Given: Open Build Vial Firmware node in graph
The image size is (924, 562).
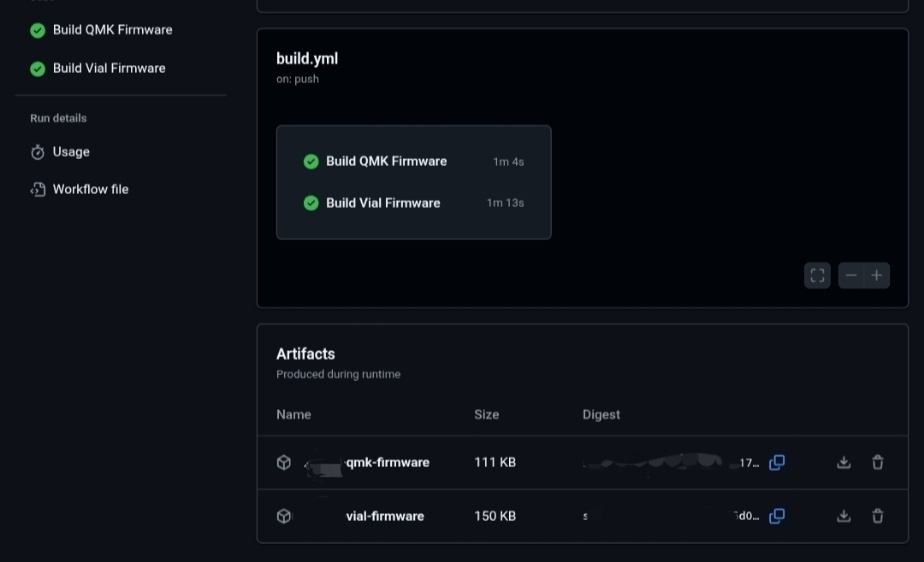Looking at the screenshot, I should tap(383, 203).
